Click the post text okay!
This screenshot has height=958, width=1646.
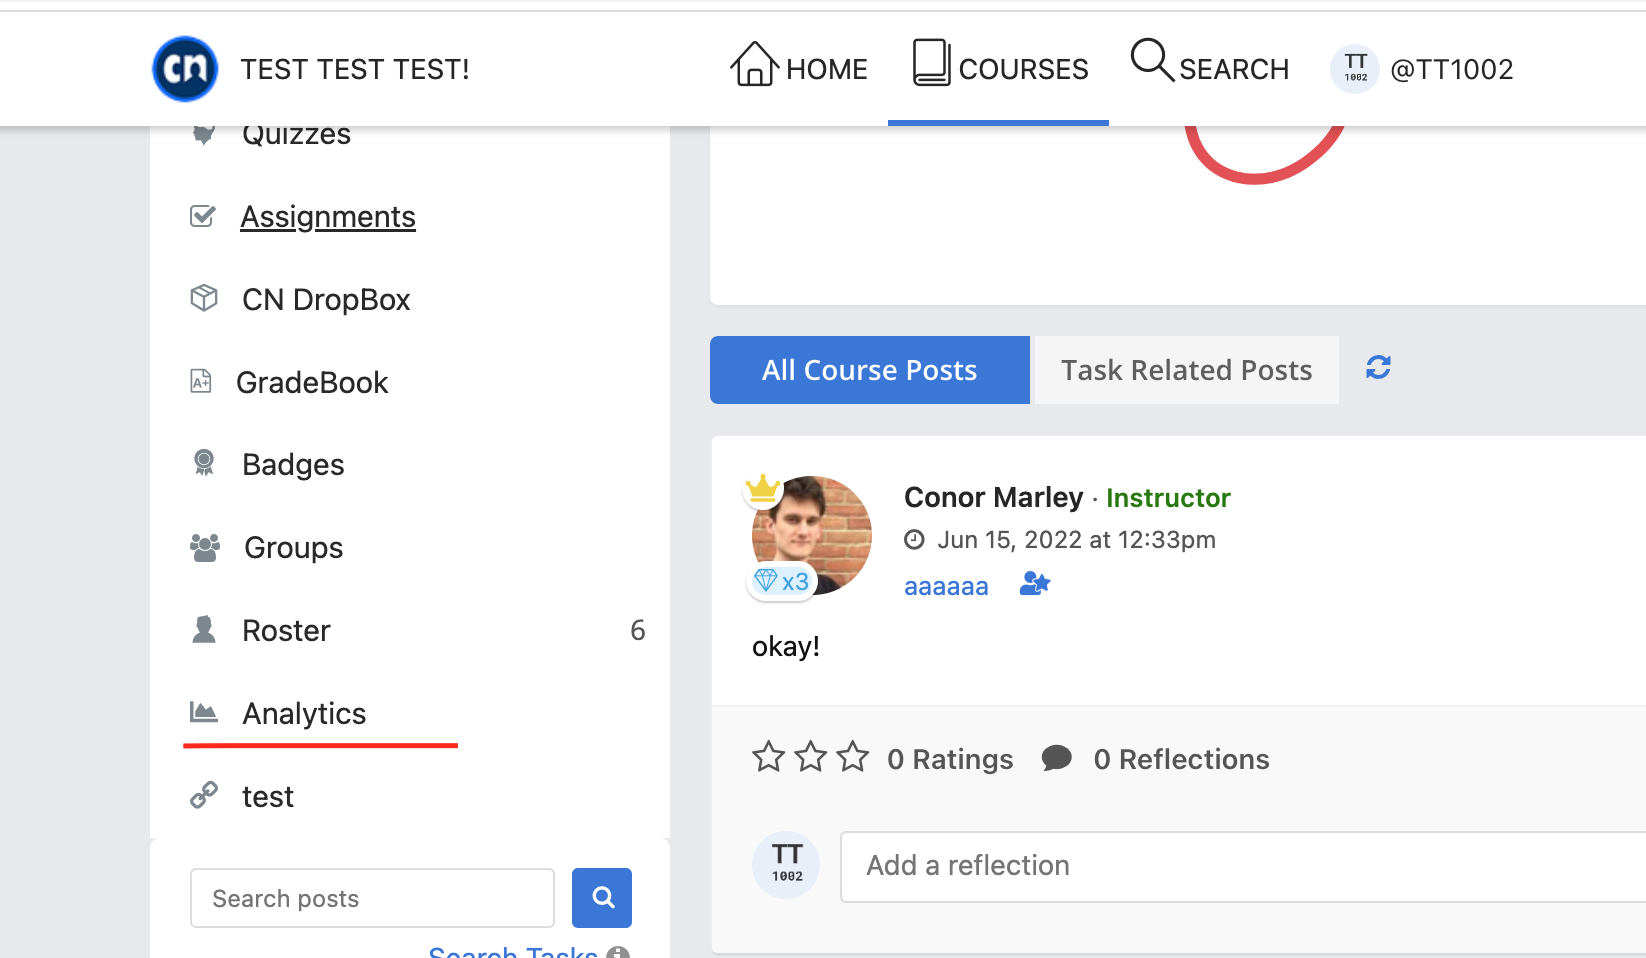pyautogui.click(x=786, y=647)
